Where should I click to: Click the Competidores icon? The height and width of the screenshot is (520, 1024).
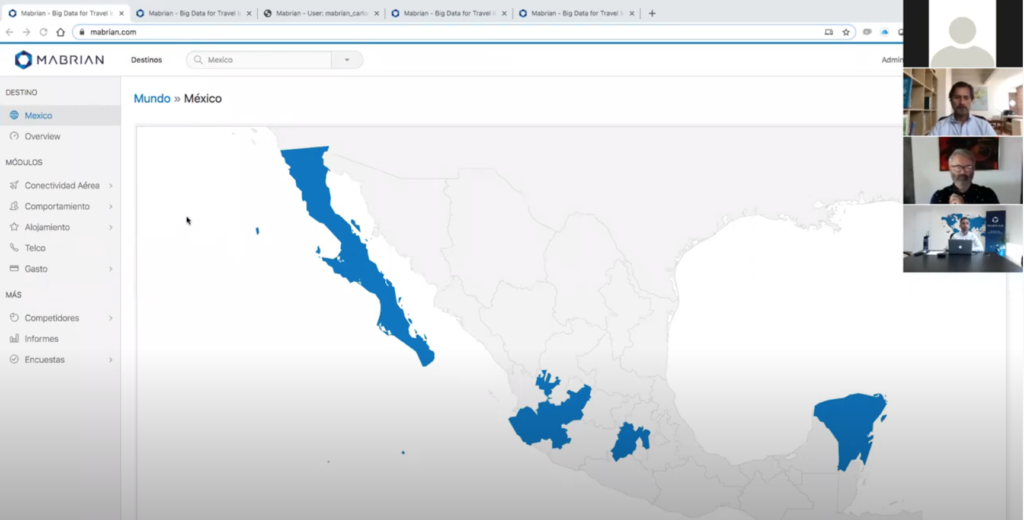coord(14,318)
